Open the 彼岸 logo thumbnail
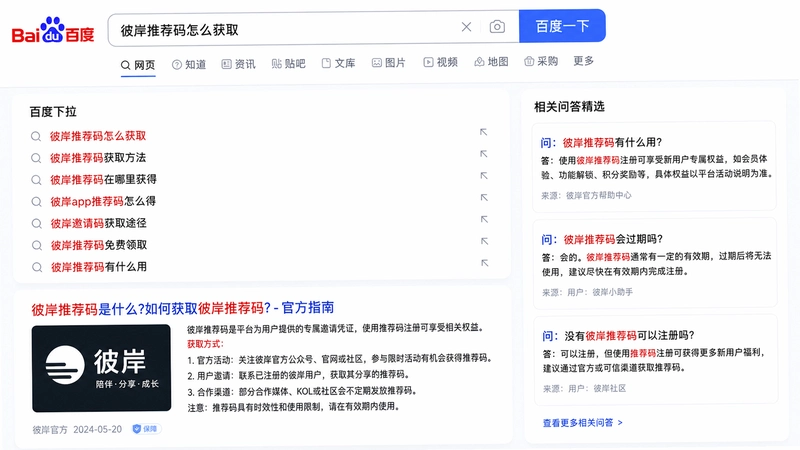Screen dimensions: 800x450 tap(101, 368)
